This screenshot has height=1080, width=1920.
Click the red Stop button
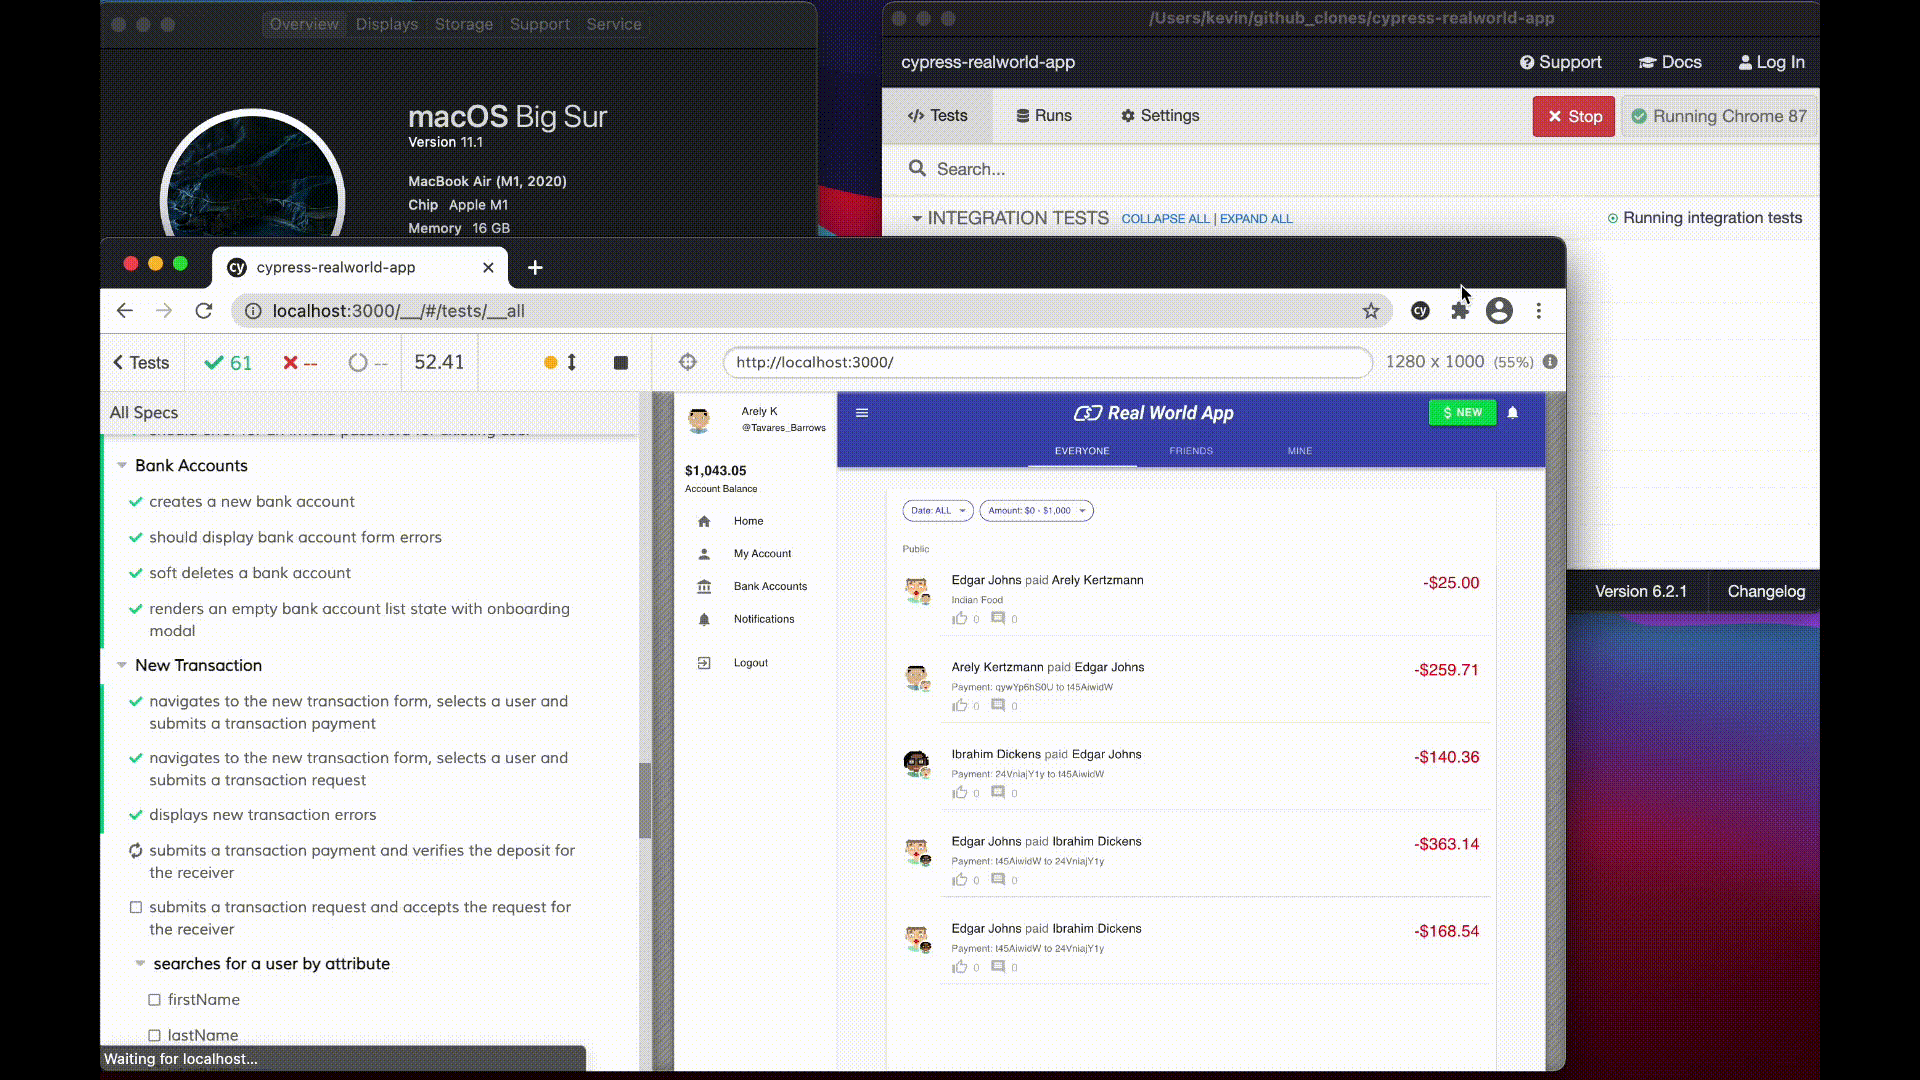(x=1573, y=116)
